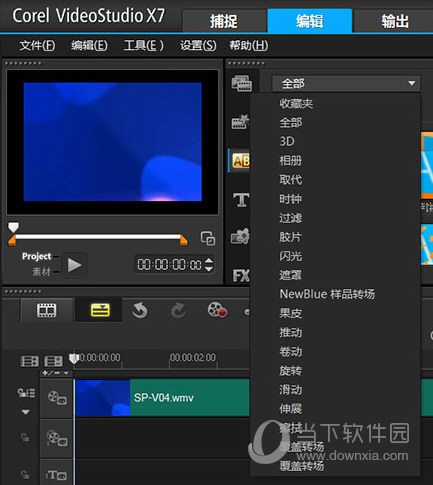Open the 帮助(H) menu
Viewport: 433px width, 485px height.
pyautogui.click(x=249, y=45)
